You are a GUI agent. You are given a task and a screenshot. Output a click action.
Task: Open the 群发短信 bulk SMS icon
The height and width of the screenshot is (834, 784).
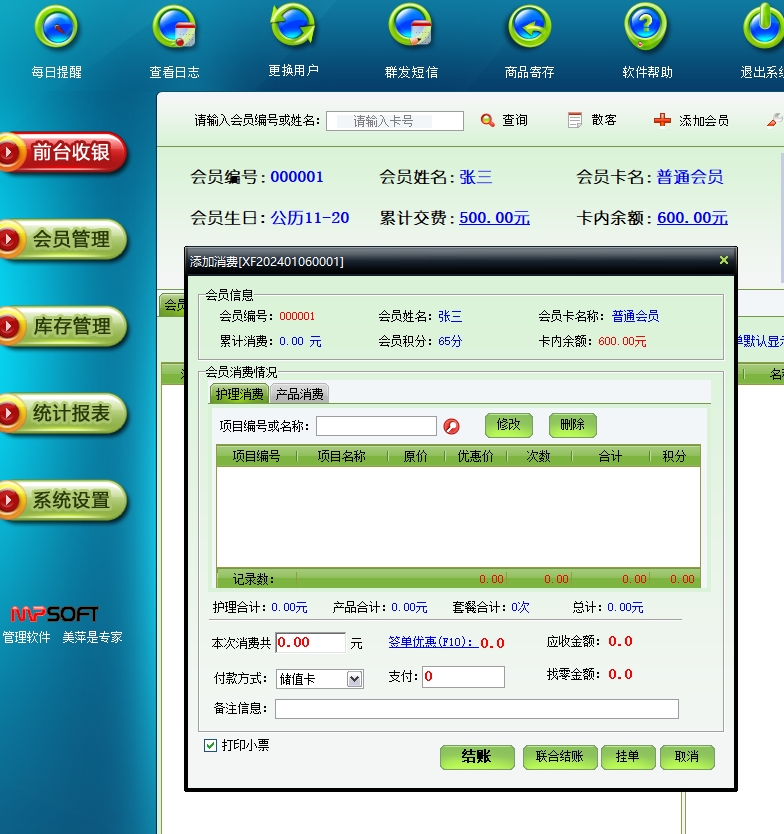click(411, 29)
